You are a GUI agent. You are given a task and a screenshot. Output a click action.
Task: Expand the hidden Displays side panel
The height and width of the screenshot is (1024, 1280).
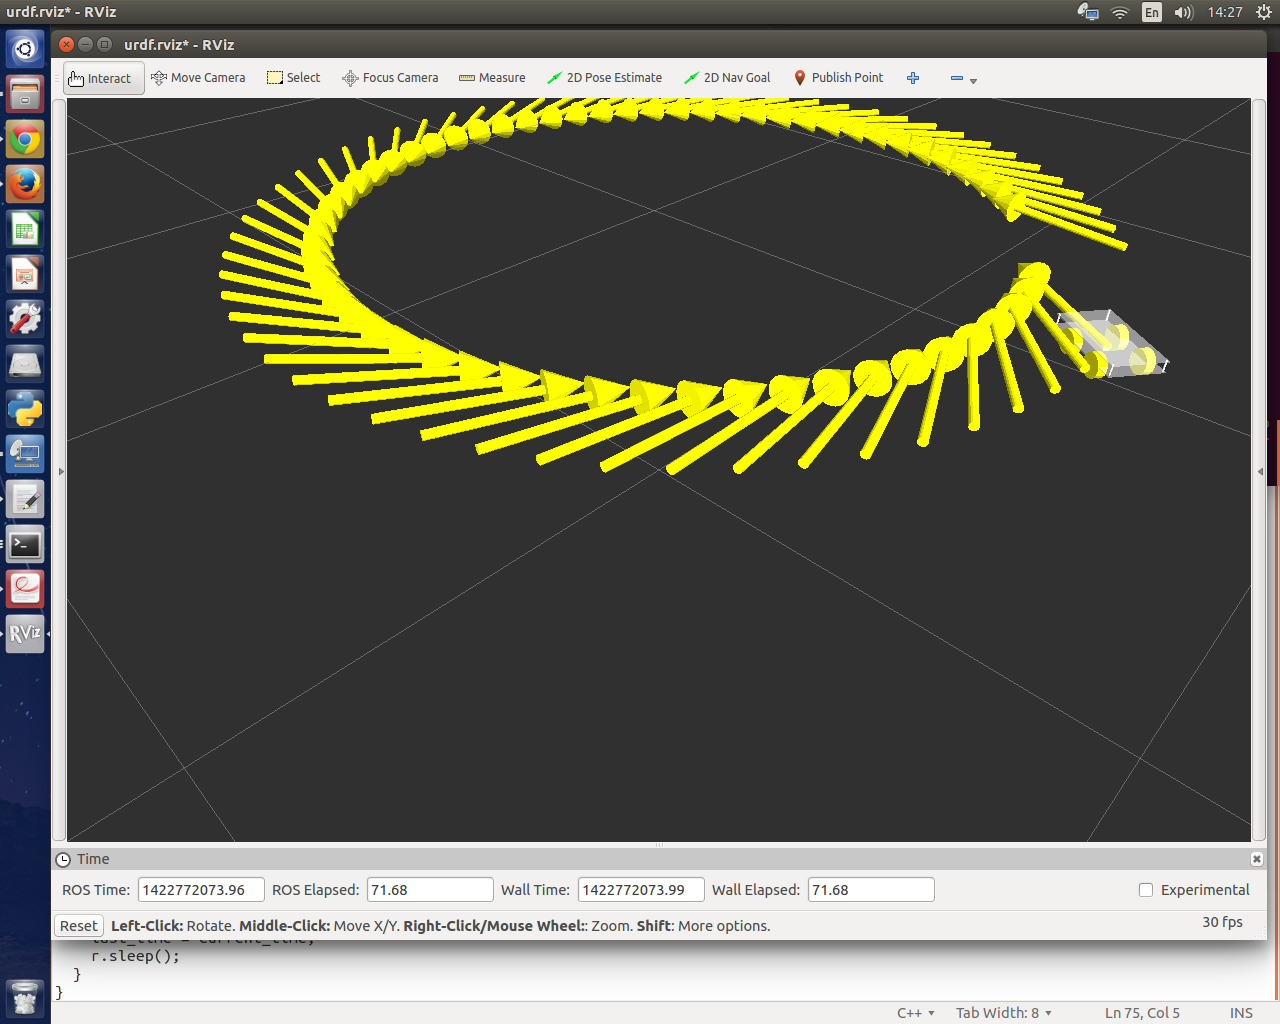[x=62, y=470]
